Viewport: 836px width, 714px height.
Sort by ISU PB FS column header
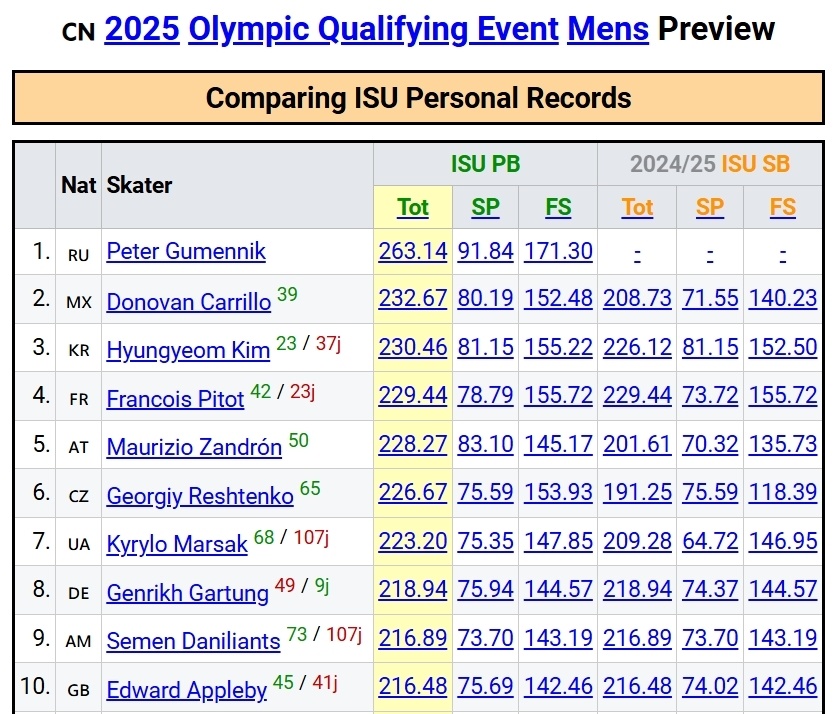pos(558,207)
